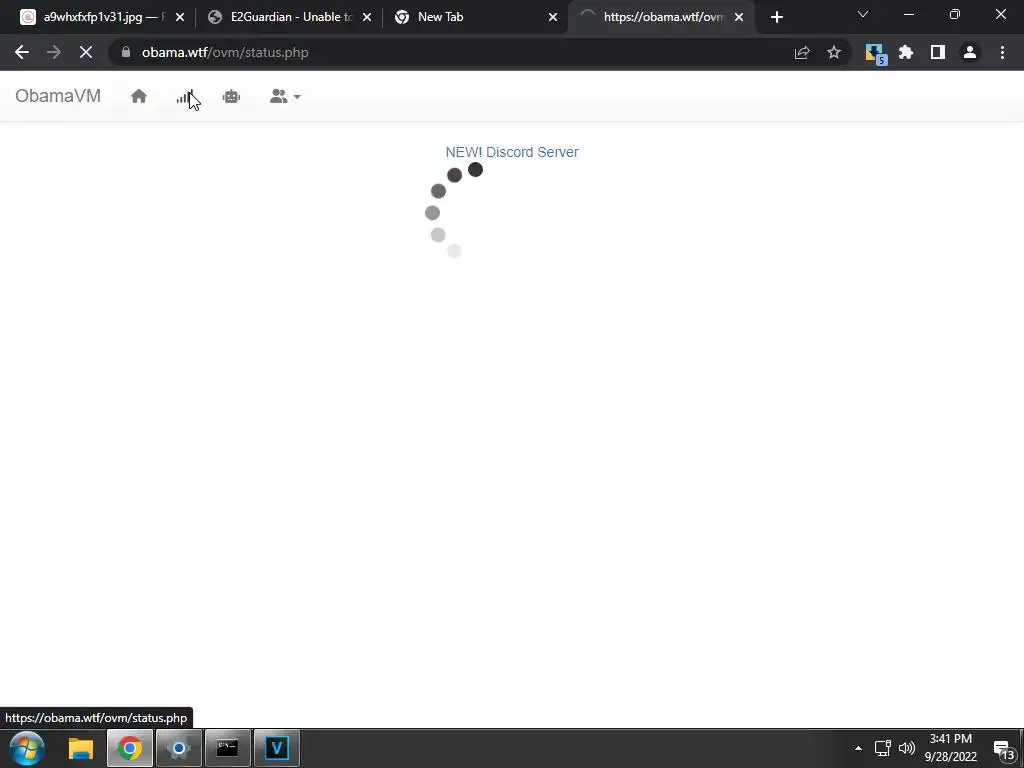
Task: Open the network tray icon
Action: 883,748
